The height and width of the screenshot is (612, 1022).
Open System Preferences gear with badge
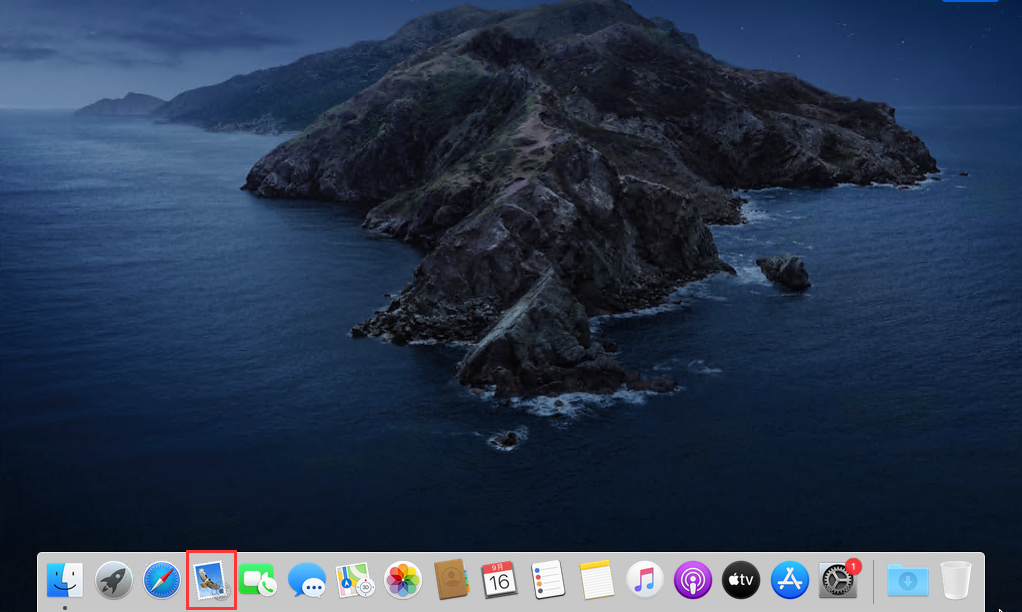click(x=838, y=580)
